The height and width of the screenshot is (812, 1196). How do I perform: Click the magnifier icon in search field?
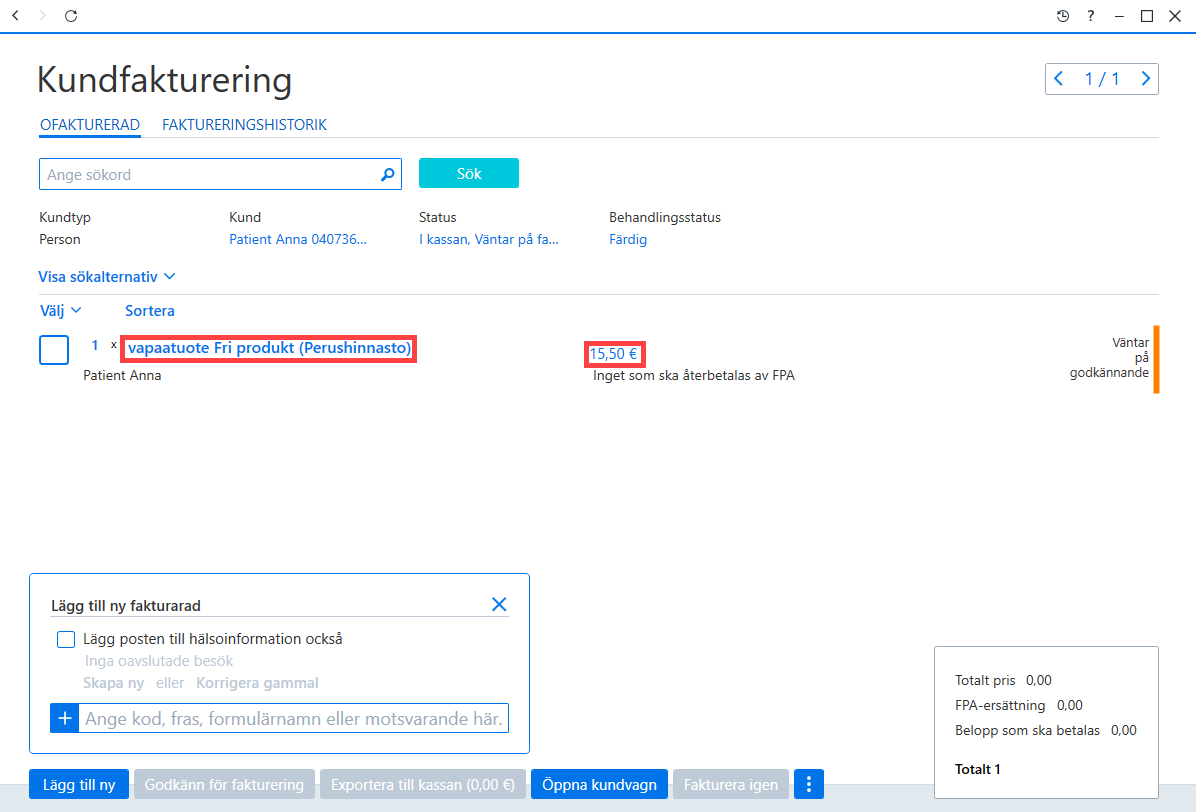coord(387,175)
